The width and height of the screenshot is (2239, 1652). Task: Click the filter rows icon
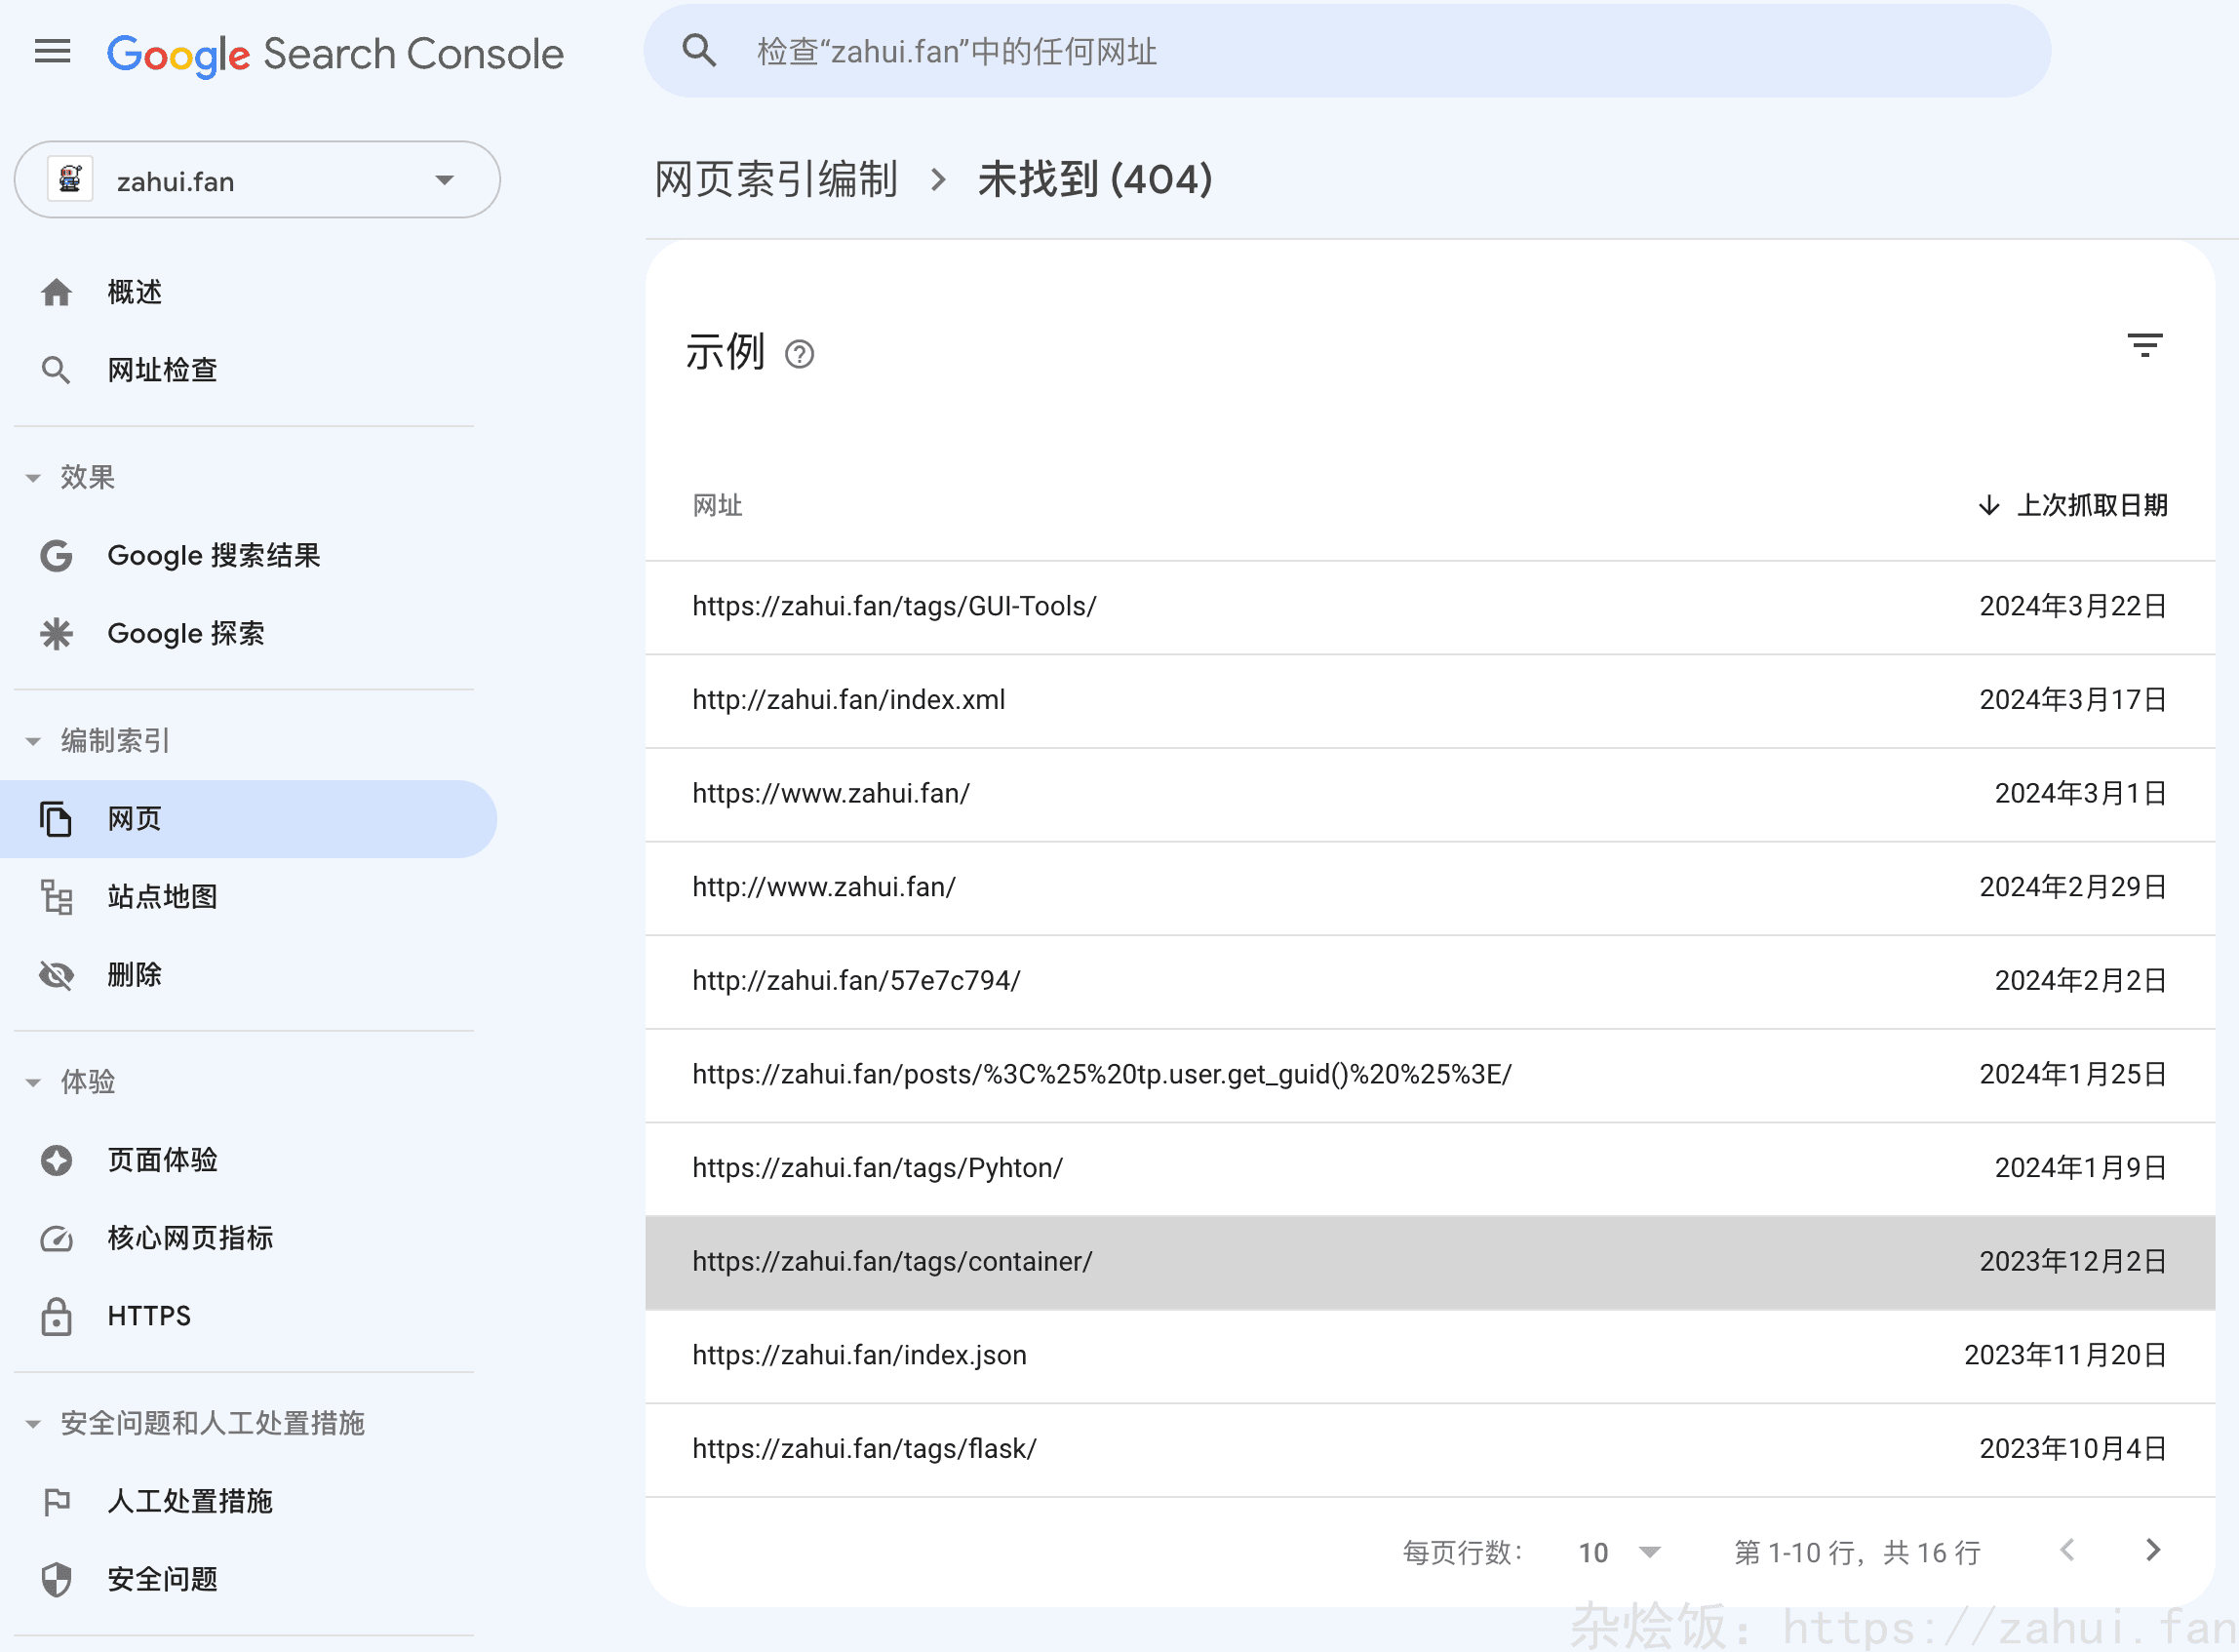(2144, 346)
